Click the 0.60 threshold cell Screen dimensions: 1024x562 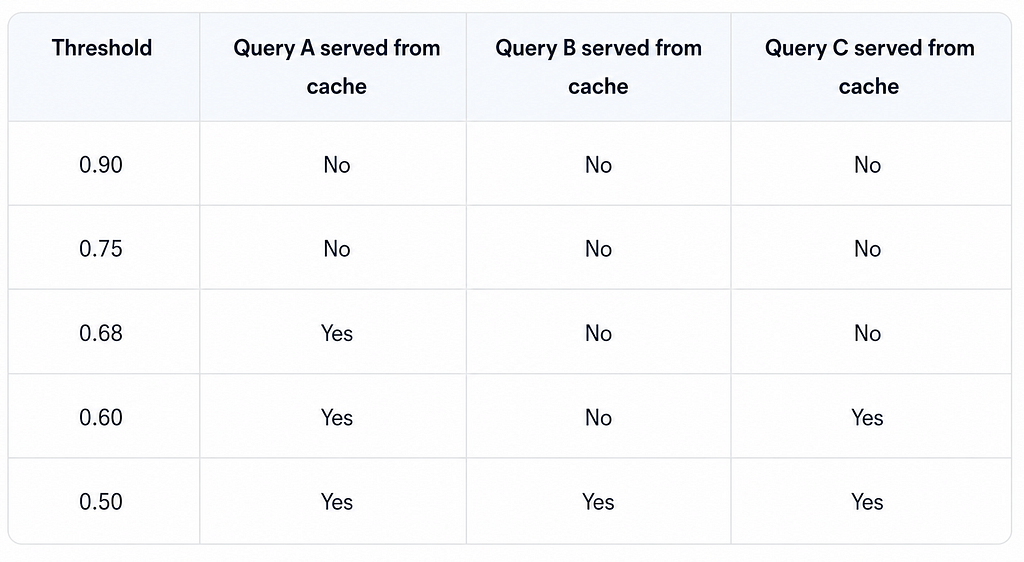point(101,417)
